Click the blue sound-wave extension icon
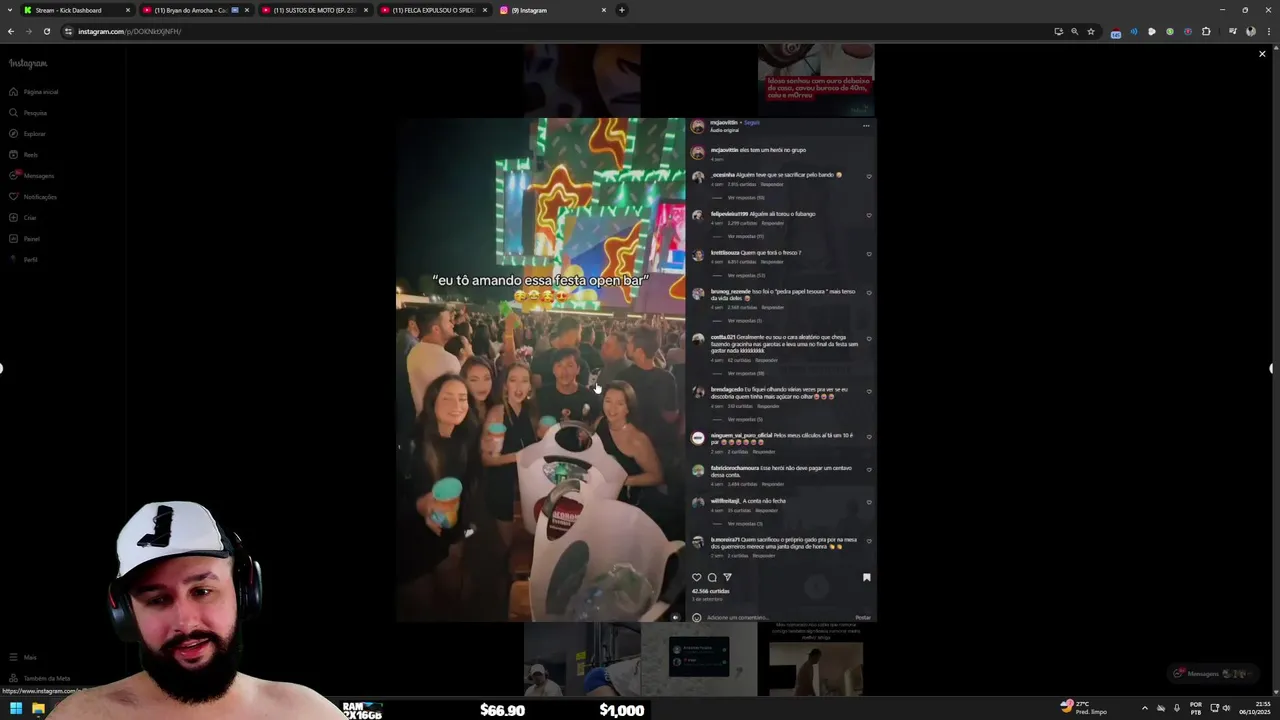Screen dimensions: 1280x720 pos(1134,31)
